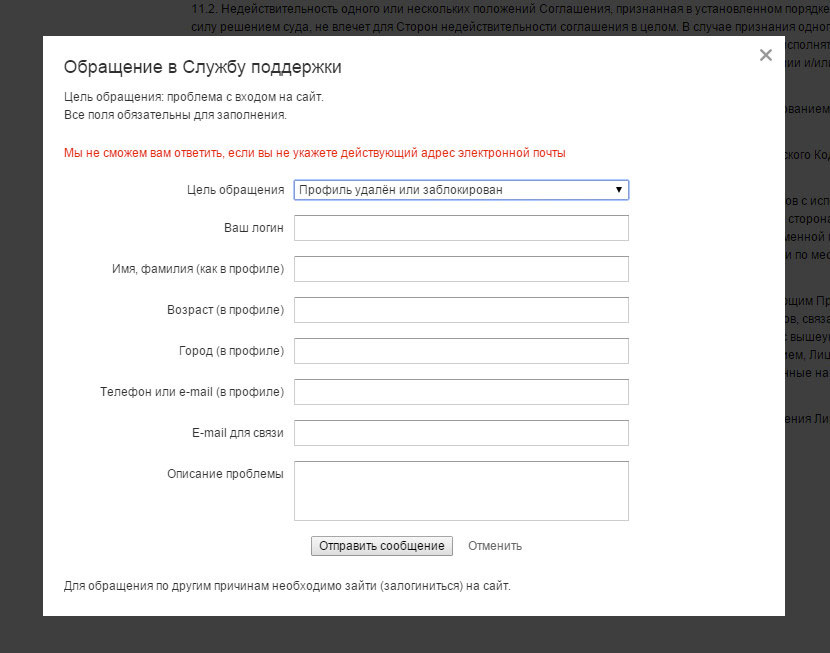Click the 'Описание проблемы' label
Screen dimensions: 830x653
coord(225,473)
